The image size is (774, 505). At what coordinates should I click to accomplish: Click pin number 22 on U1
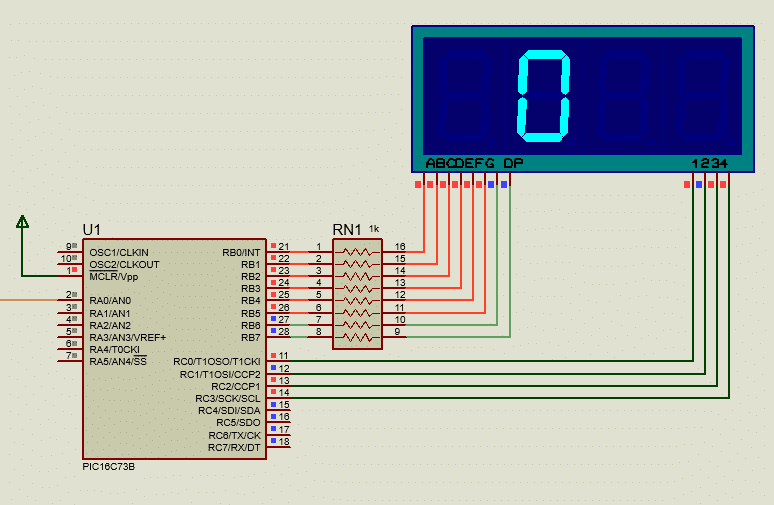(x=283, y=258)
